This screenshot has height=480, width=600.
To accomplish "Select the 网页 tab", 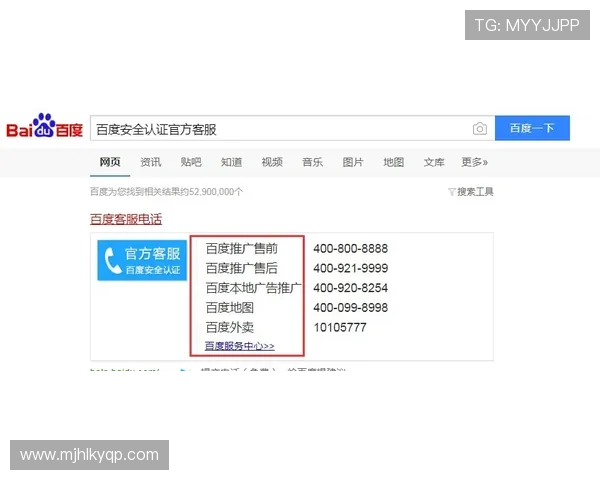I will [110, 162].
